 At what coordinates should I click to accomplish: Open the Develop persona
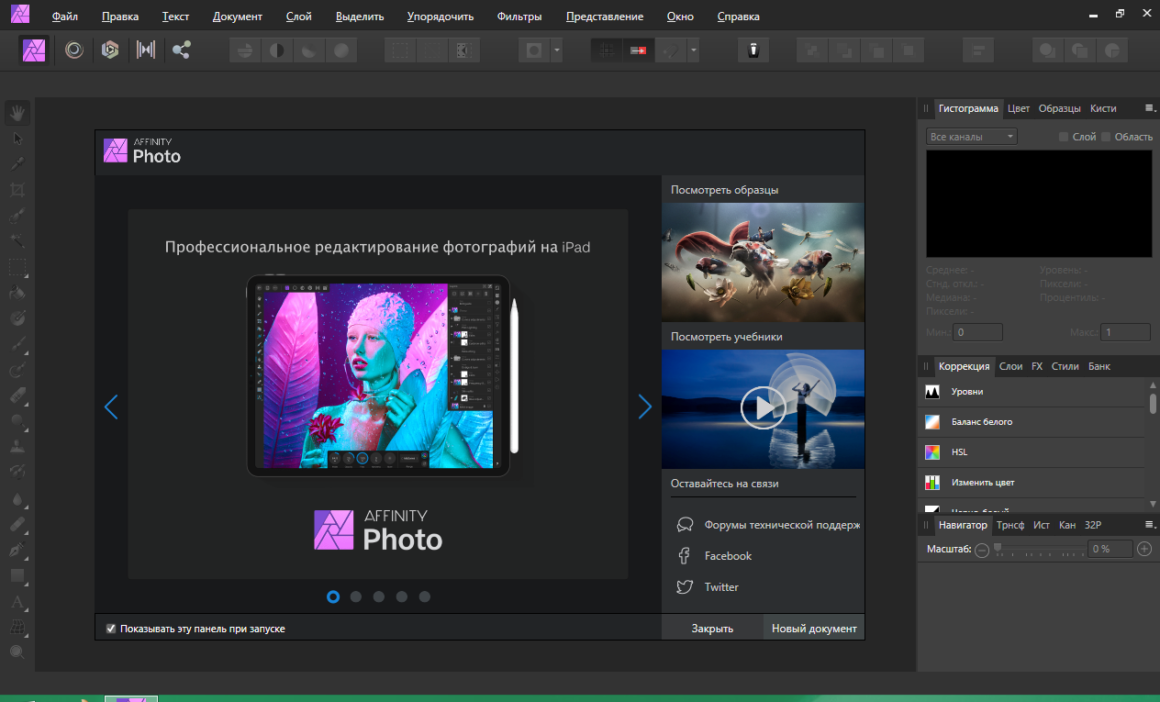point(109,49)
